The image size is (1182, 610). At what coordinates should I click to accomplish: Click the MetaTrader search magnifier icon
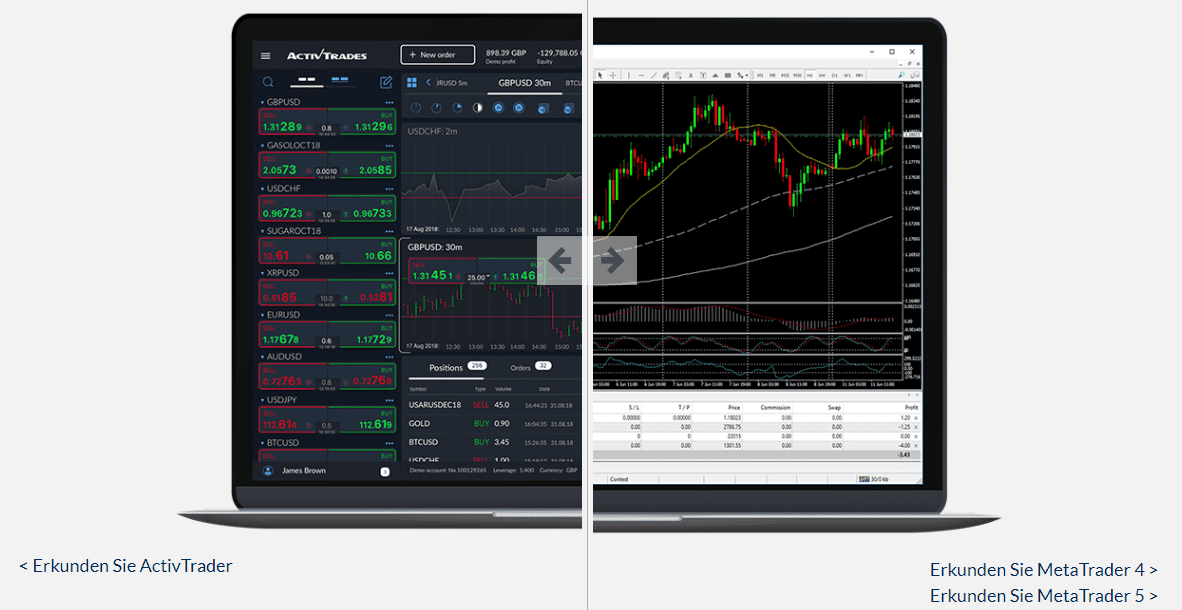coord(902,75)
